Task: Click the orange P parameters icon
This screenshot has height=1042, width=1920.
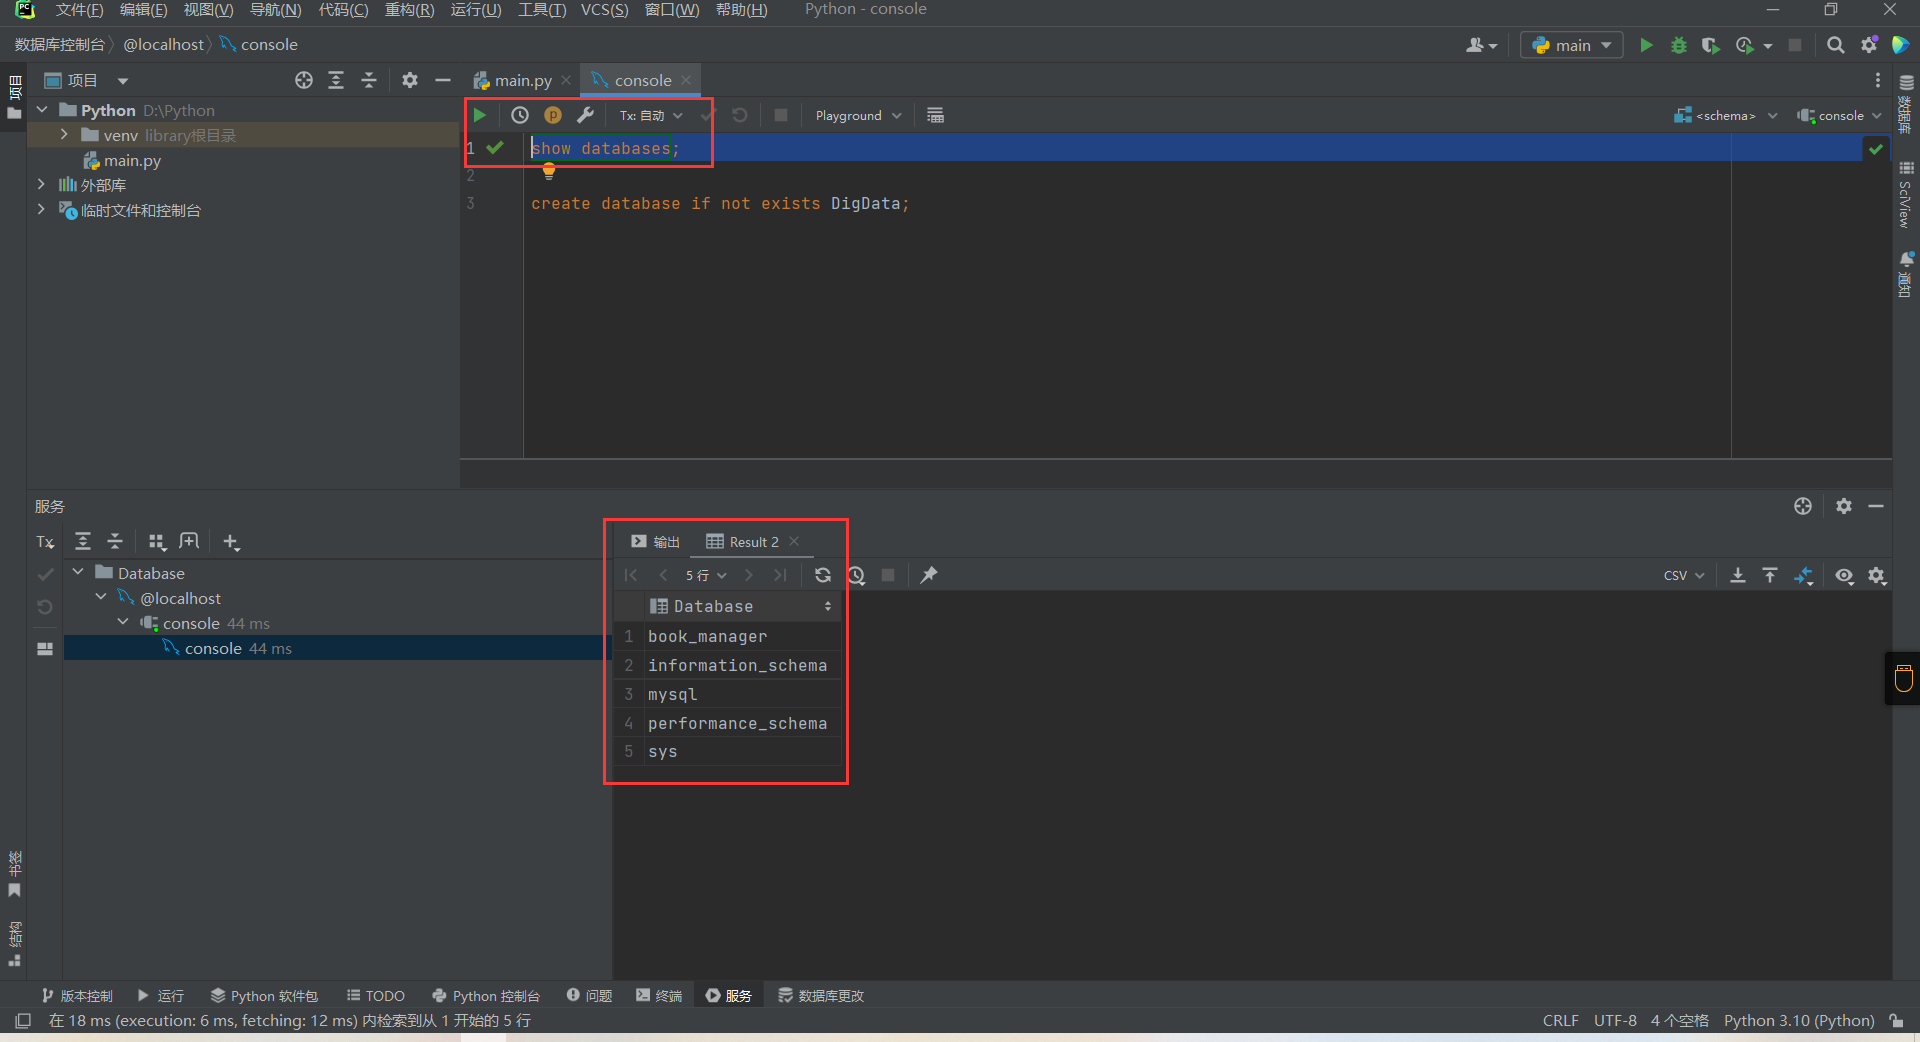Action: click(x=553, y=115)
